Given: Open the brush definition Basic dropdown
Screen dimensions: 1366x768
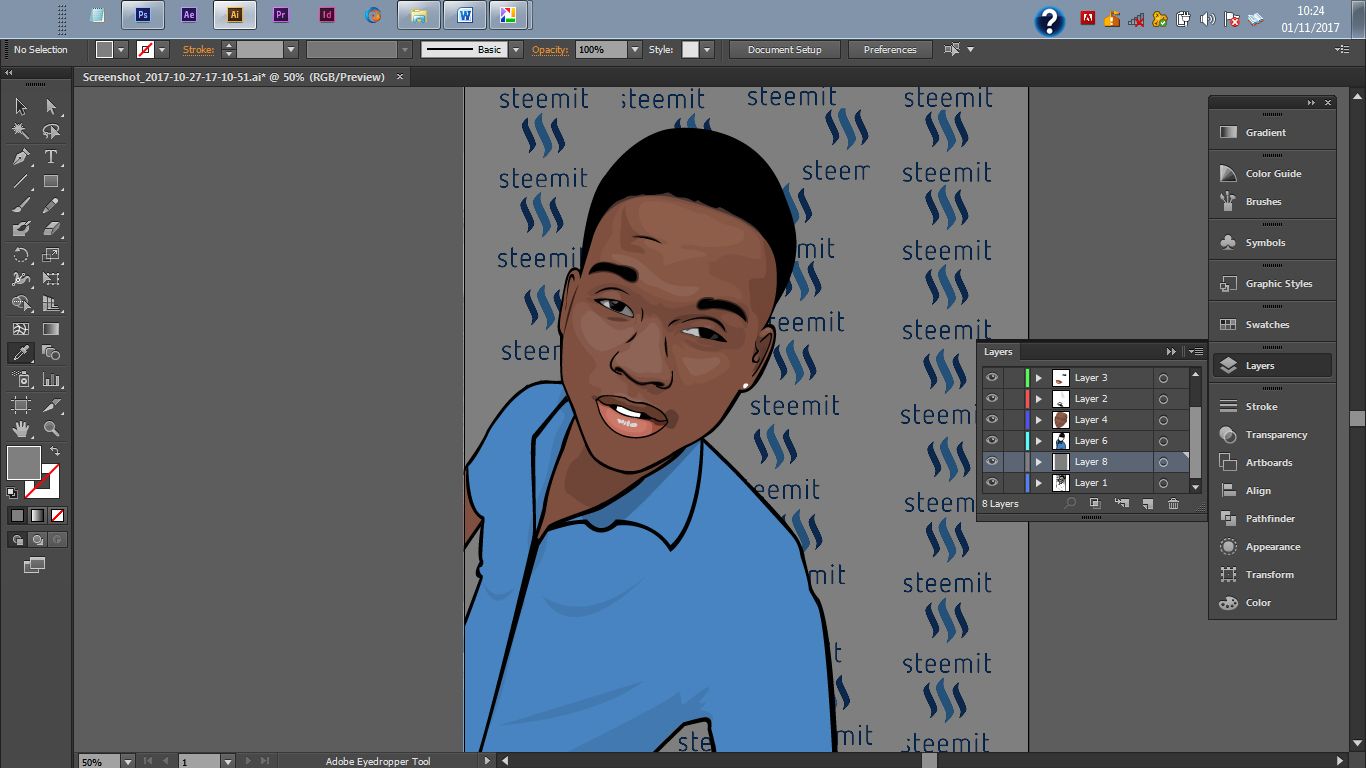Looking at the screenshot, I should (516, 50).
